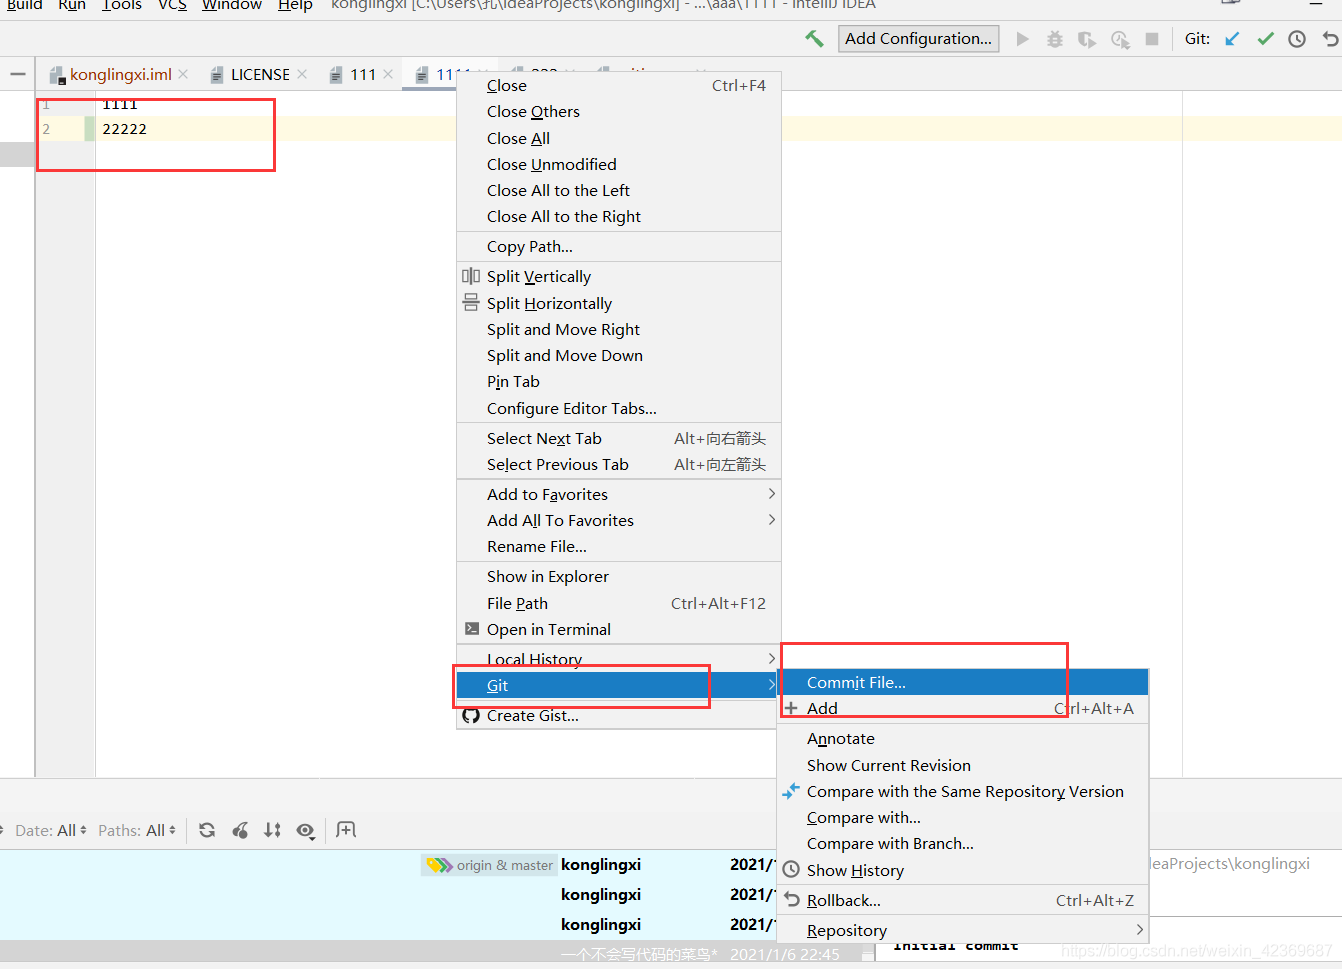Open the Paths filter dropdown
This screenshot has width=1342, height=969.
tap(137, 830)
